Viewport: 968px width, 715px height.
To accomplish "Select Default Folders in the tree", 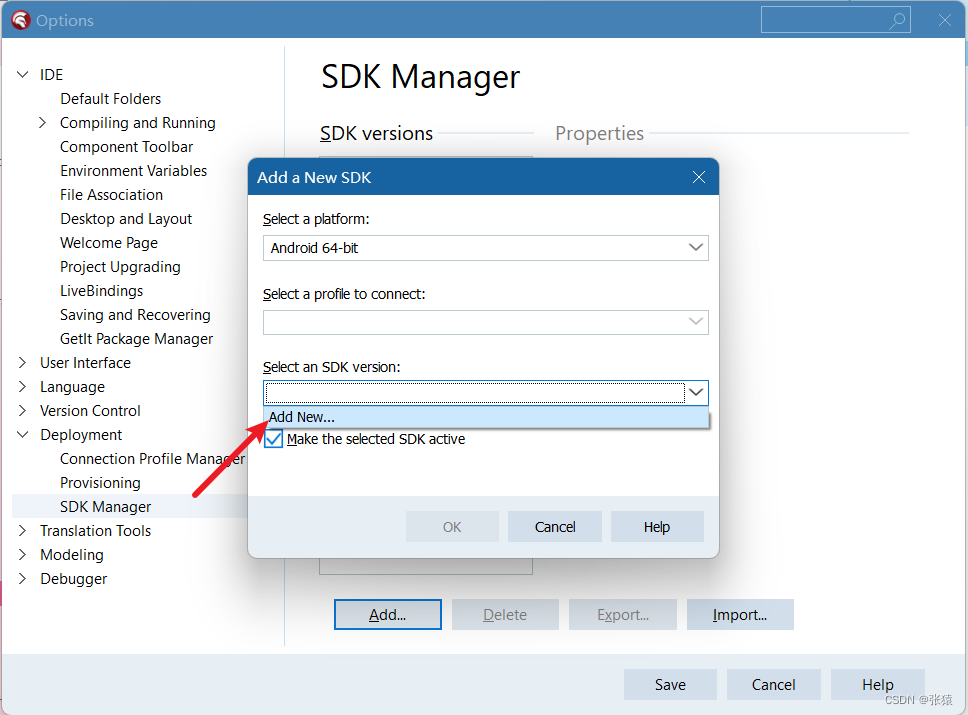I will 111,99.
